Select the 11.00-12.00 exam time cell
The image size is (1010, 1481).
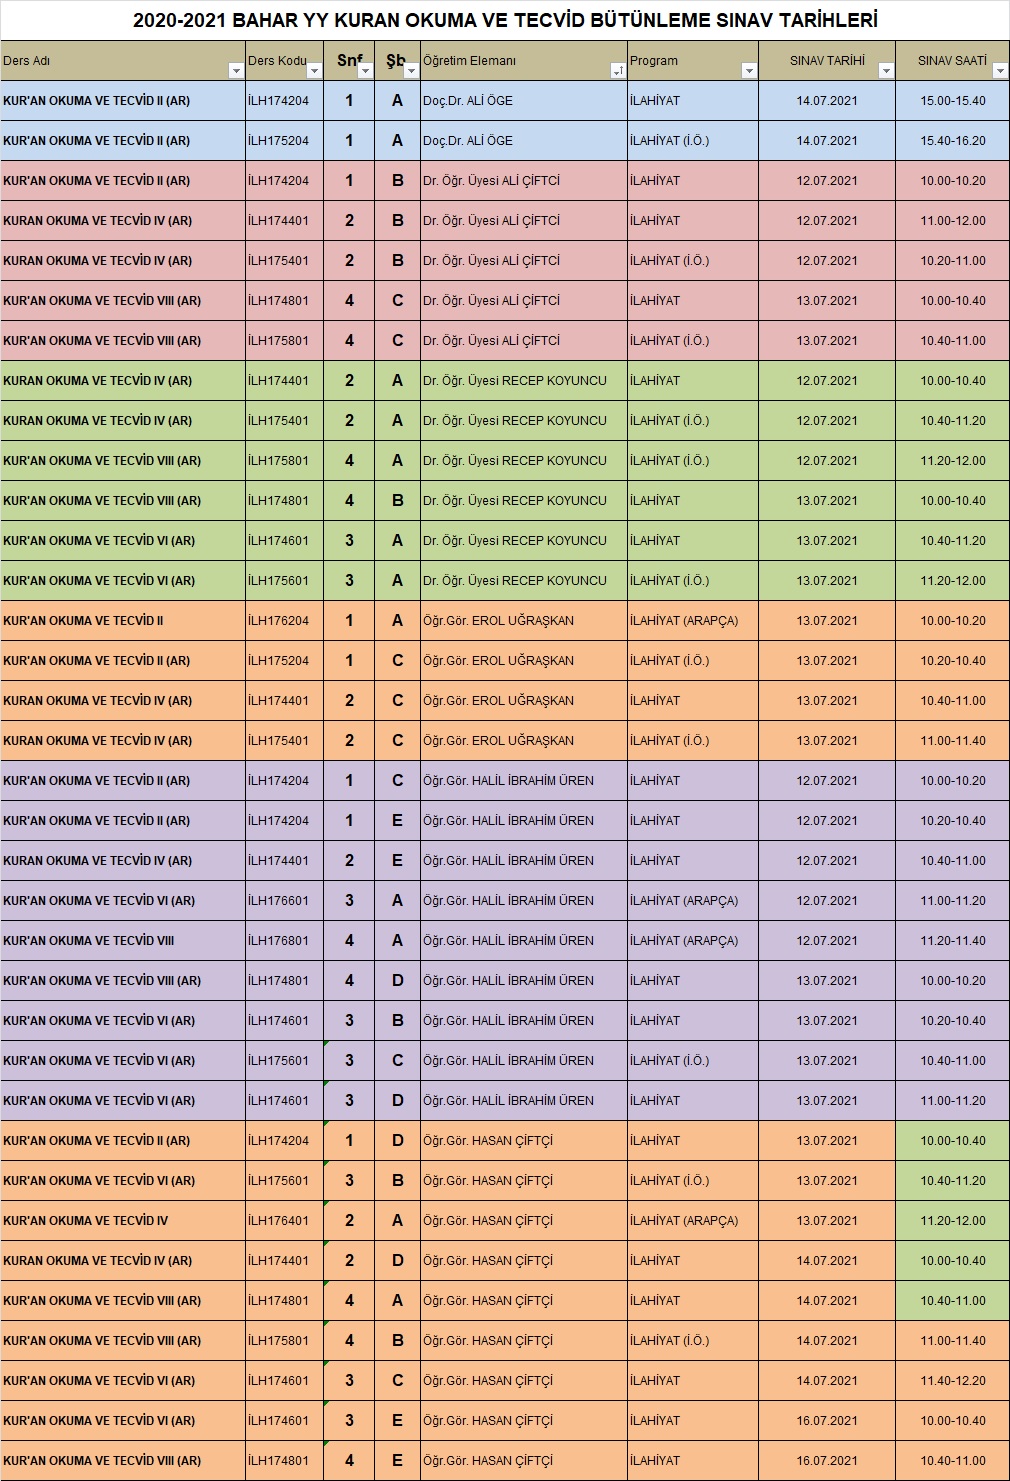(952, 221)
